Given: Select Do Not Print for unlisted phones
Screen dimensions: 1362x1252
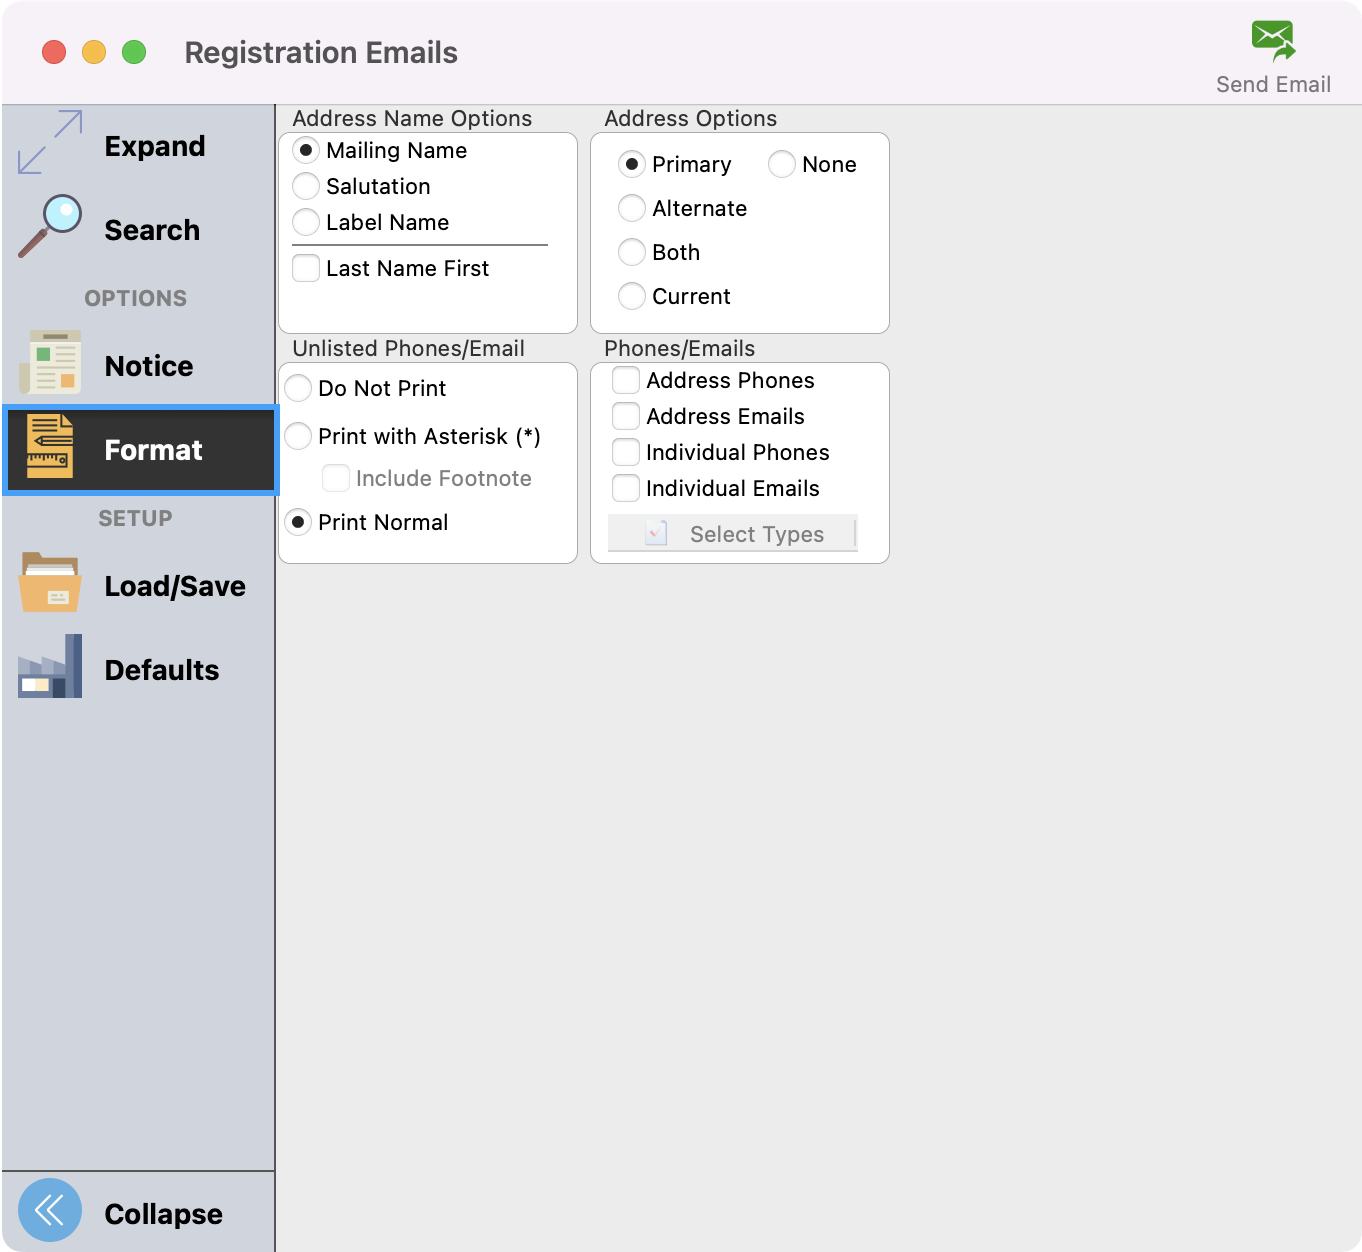Looking at the screenshot, I should pos(298,388).
